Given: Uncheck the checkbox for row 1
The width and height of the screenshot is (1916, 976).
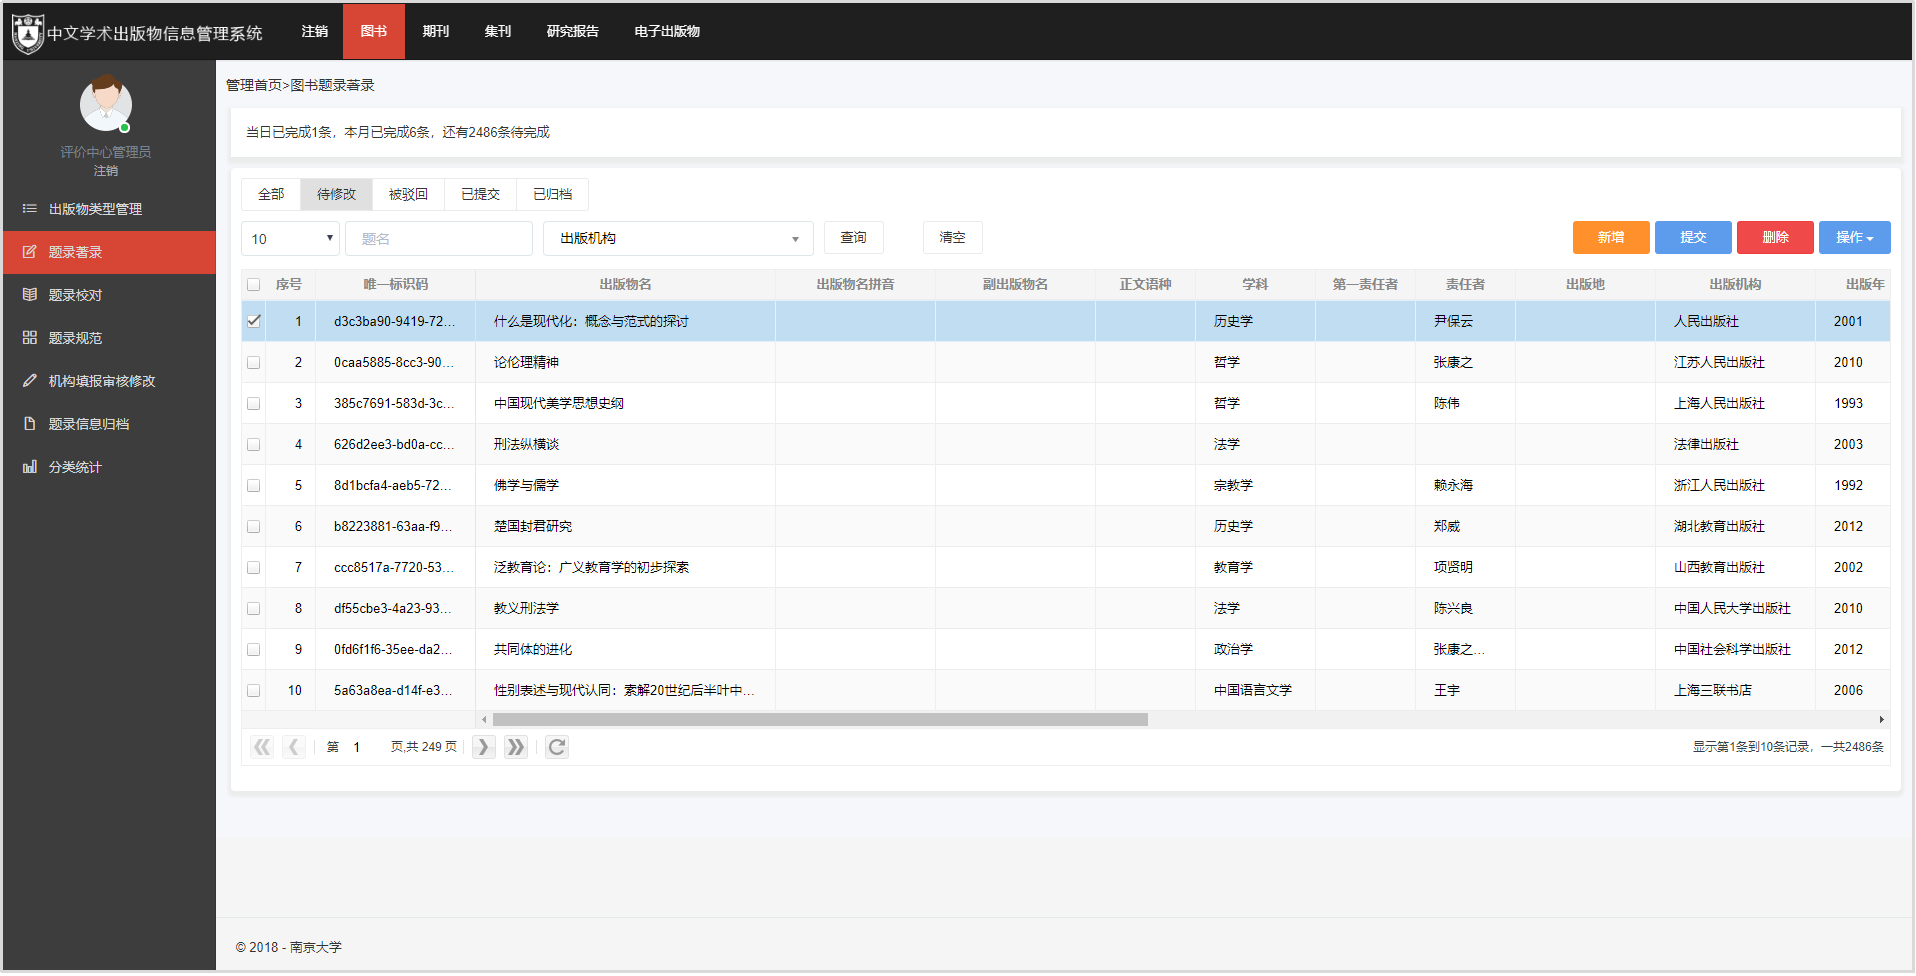Looking at the screenshot, I should click(254, 321).
